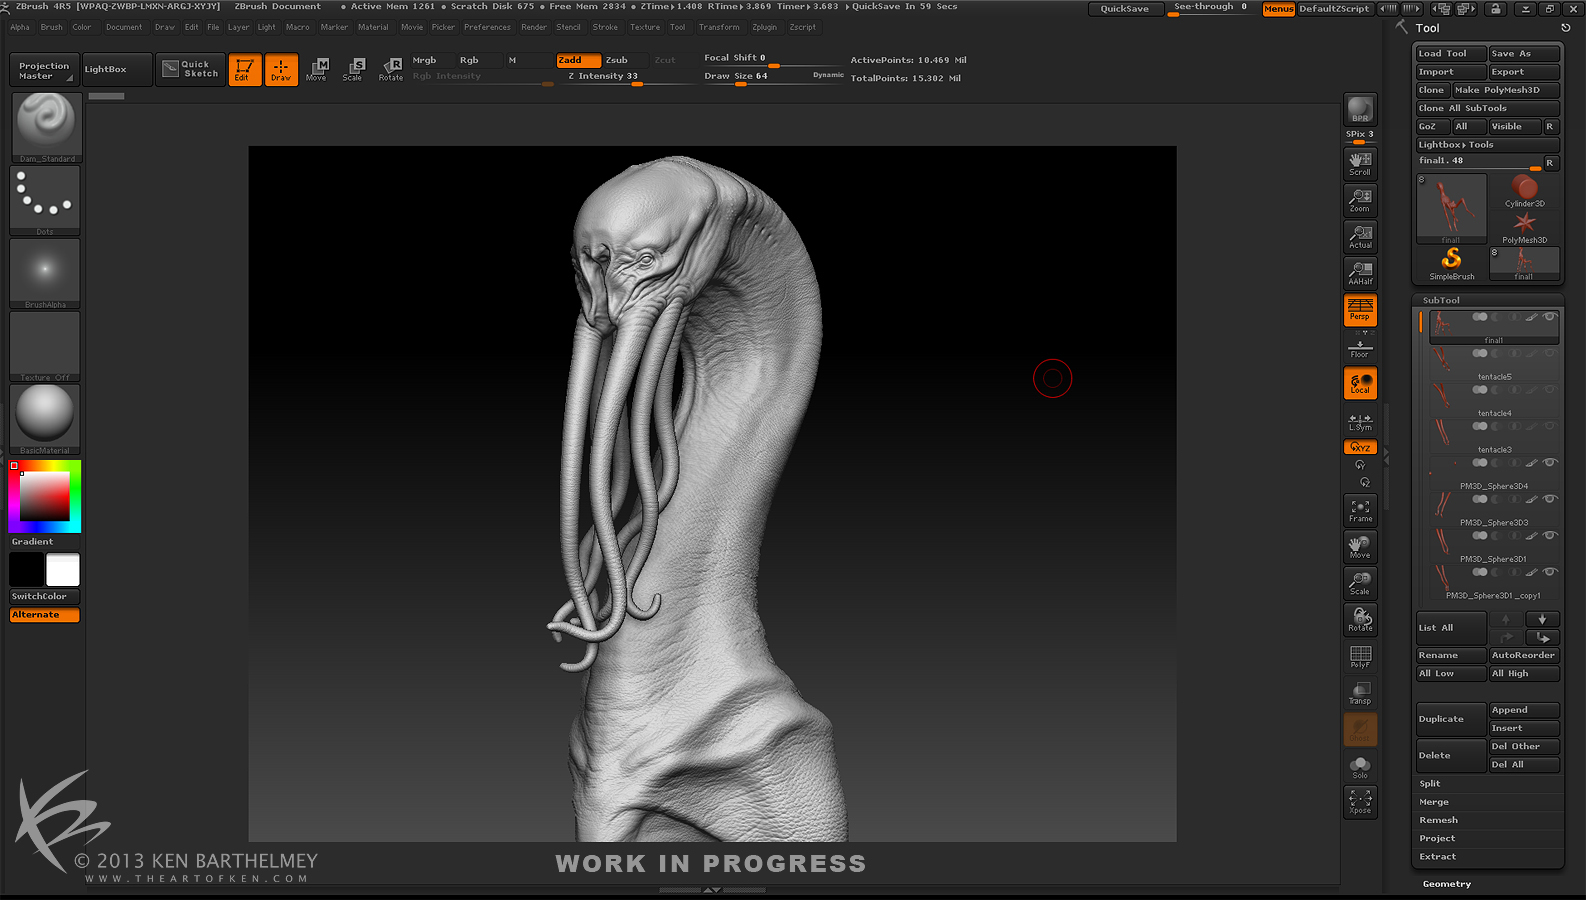This screenshot has width=1586, height=900.
Task: Select the Scale transform icon in top shelf
Action: point(353,69)
